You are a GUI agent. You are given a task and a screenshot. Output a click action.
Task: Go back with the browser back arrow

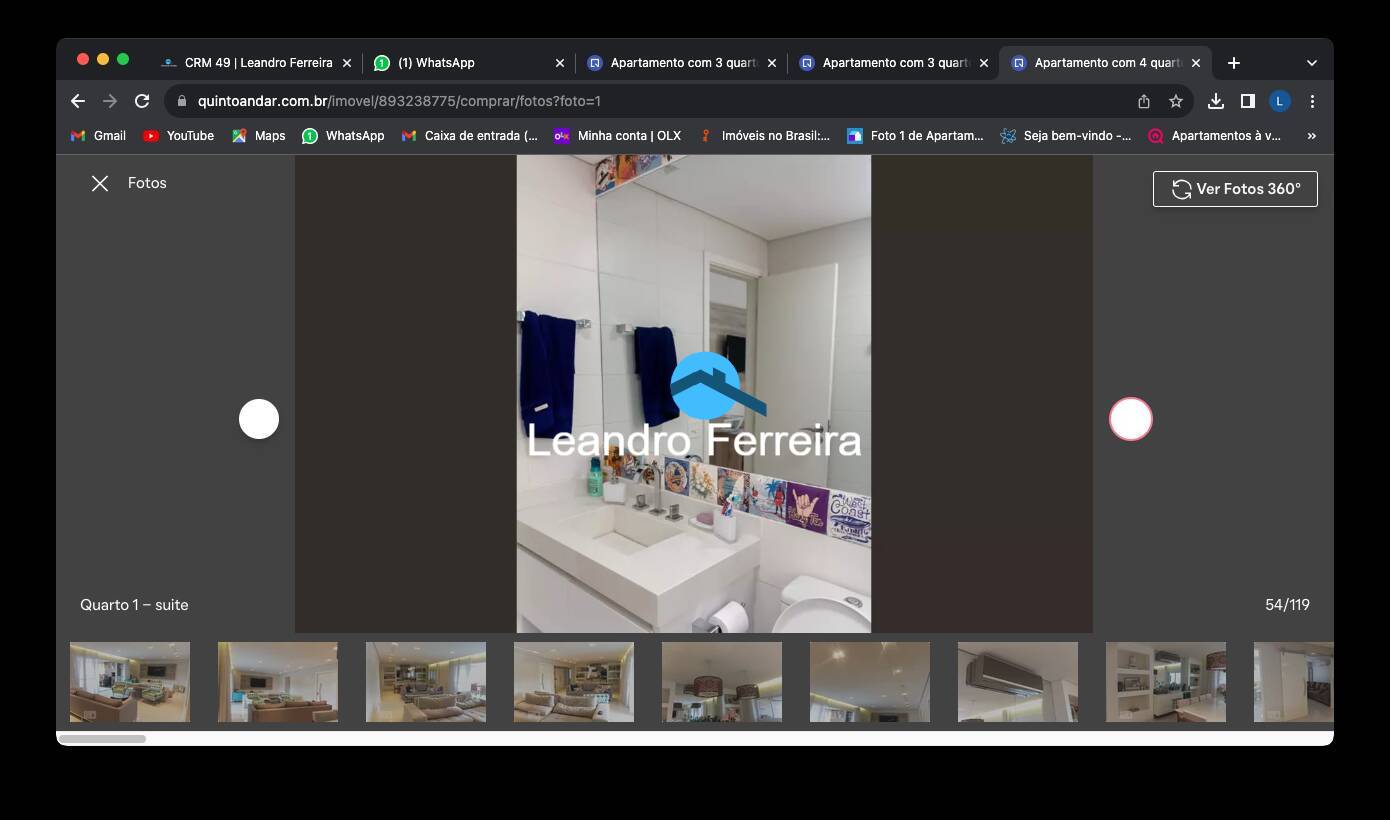coord(78,101)
